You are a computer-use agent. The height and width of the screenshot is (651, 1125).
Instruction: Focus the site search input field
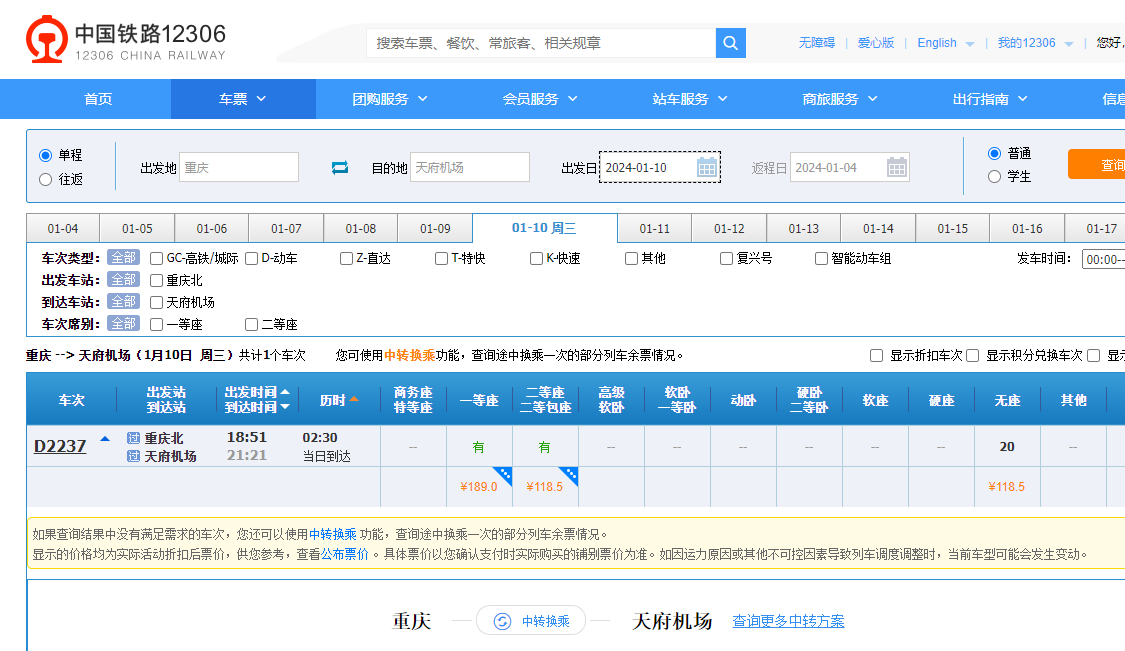[x=541, y=43]
